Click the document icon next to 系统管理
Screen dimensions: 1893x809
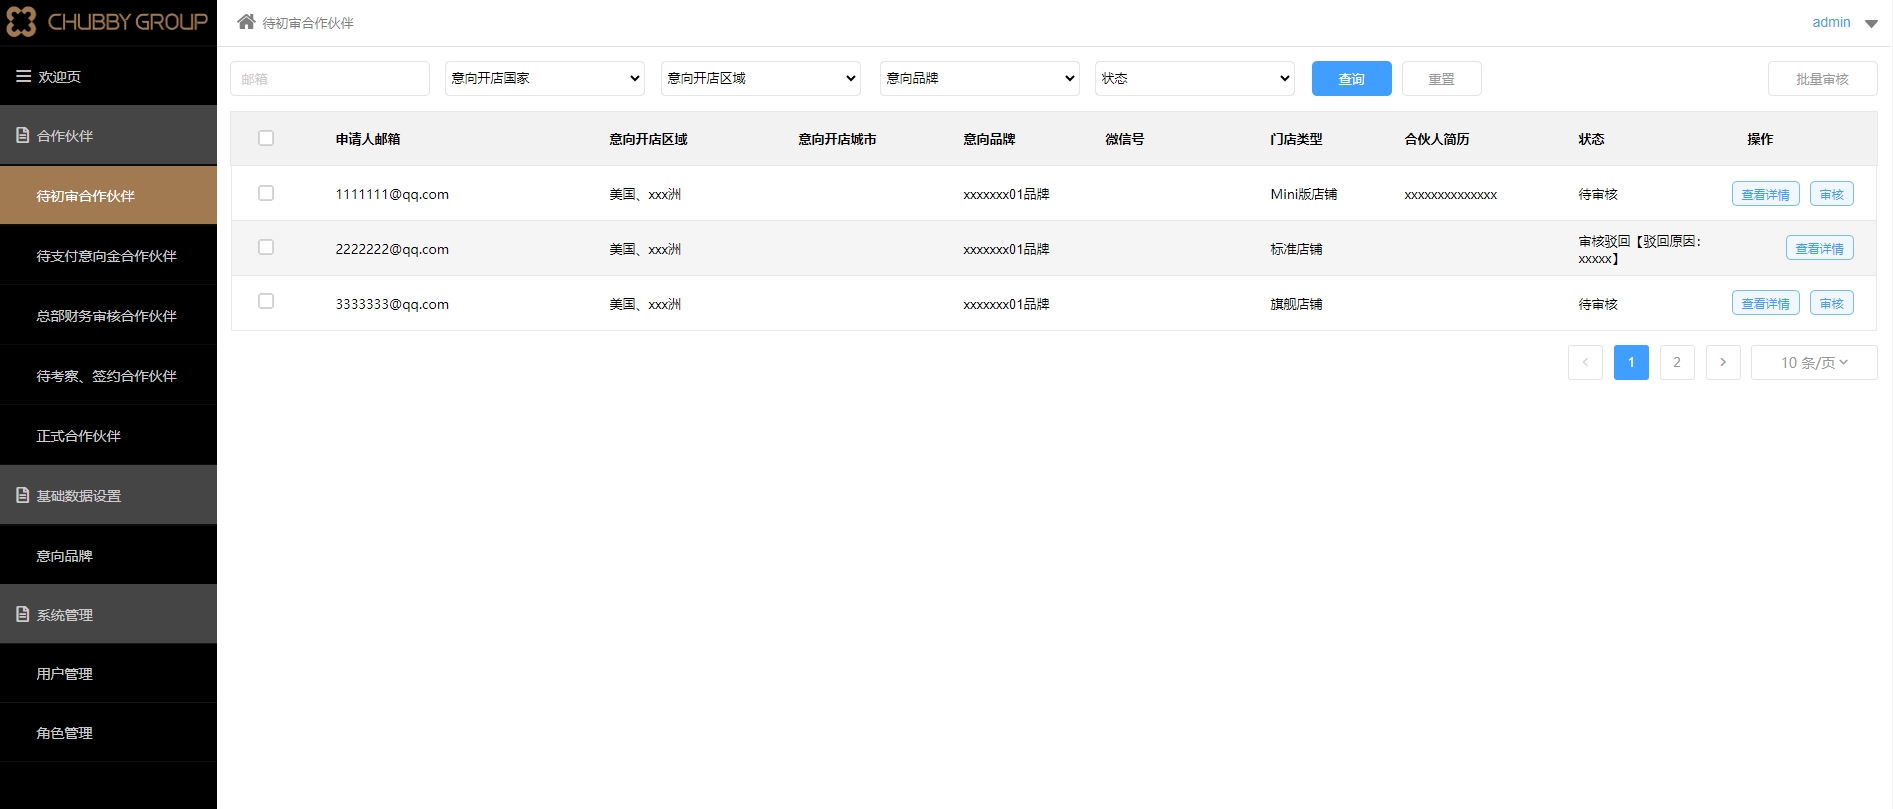coord(23,614)
